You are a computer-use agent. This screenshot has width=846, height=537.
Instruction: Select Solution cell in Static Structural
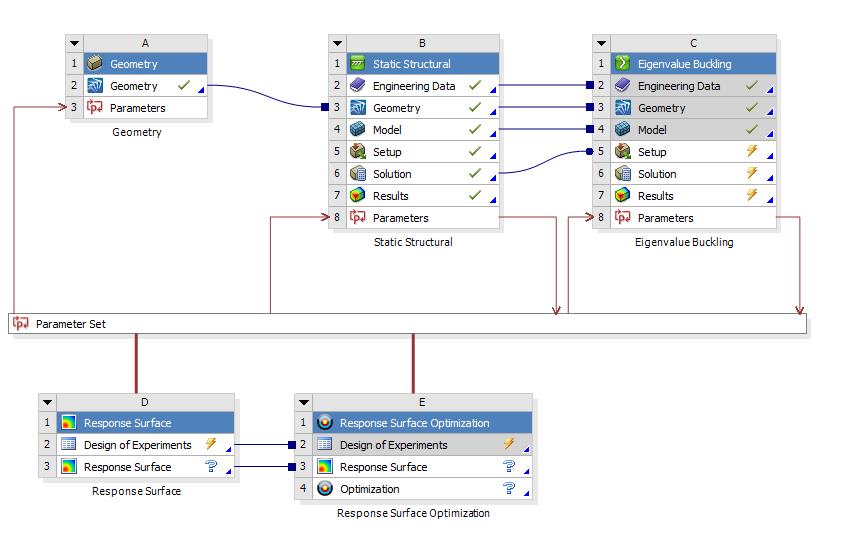423,174
